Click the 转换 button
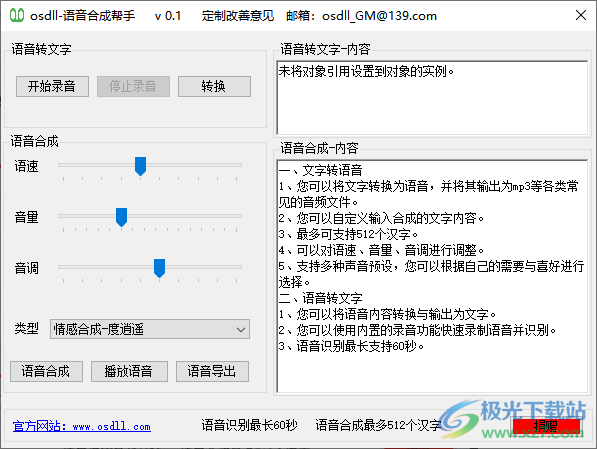 coord(214,86)
